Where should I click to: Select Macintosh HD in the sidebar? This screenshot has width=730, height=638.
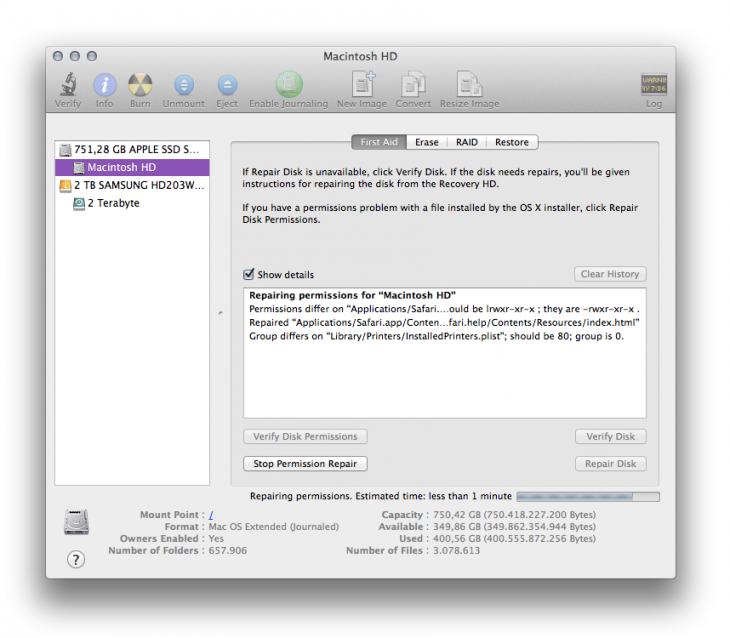[132, 168]
